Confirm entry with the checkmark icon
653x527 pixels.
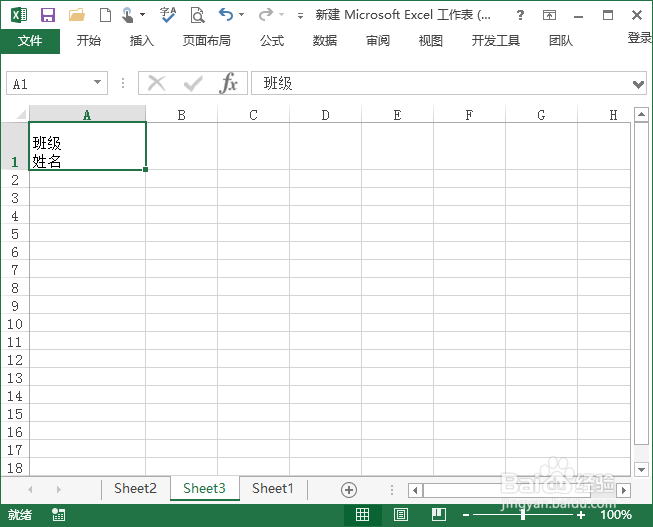(193, 83)
